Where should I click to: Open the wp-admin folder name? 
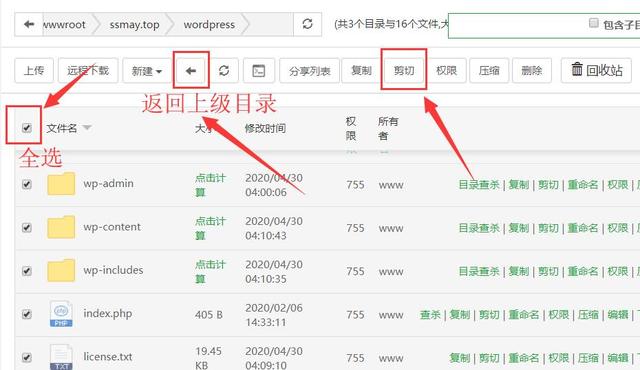coord(109,184)
